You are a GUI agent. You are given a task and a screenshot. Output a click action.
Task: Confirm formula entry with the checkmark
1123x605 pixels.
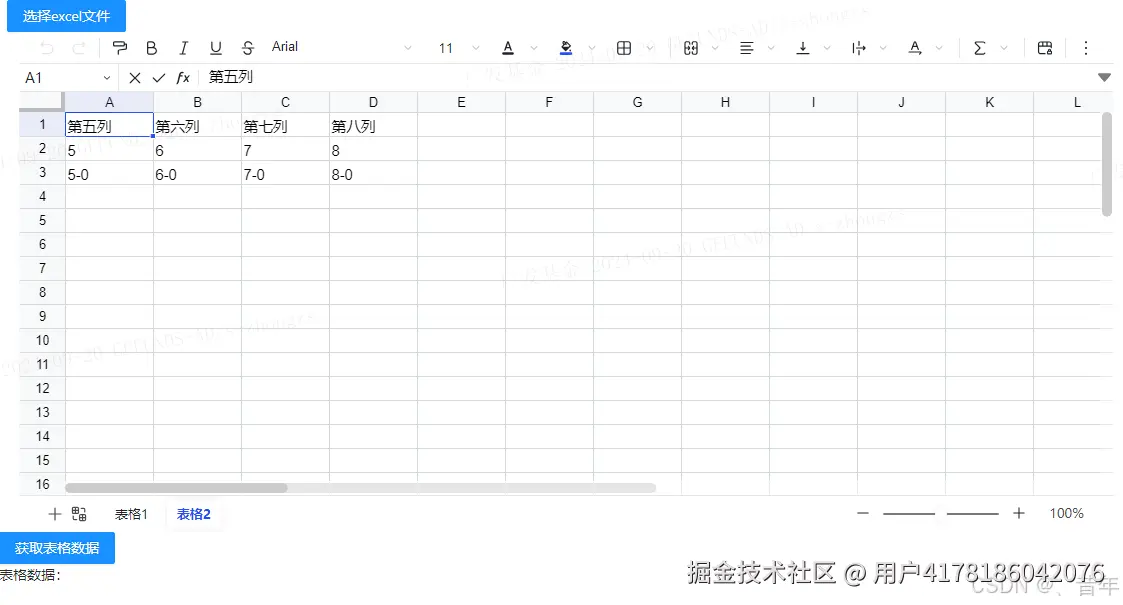158,77
